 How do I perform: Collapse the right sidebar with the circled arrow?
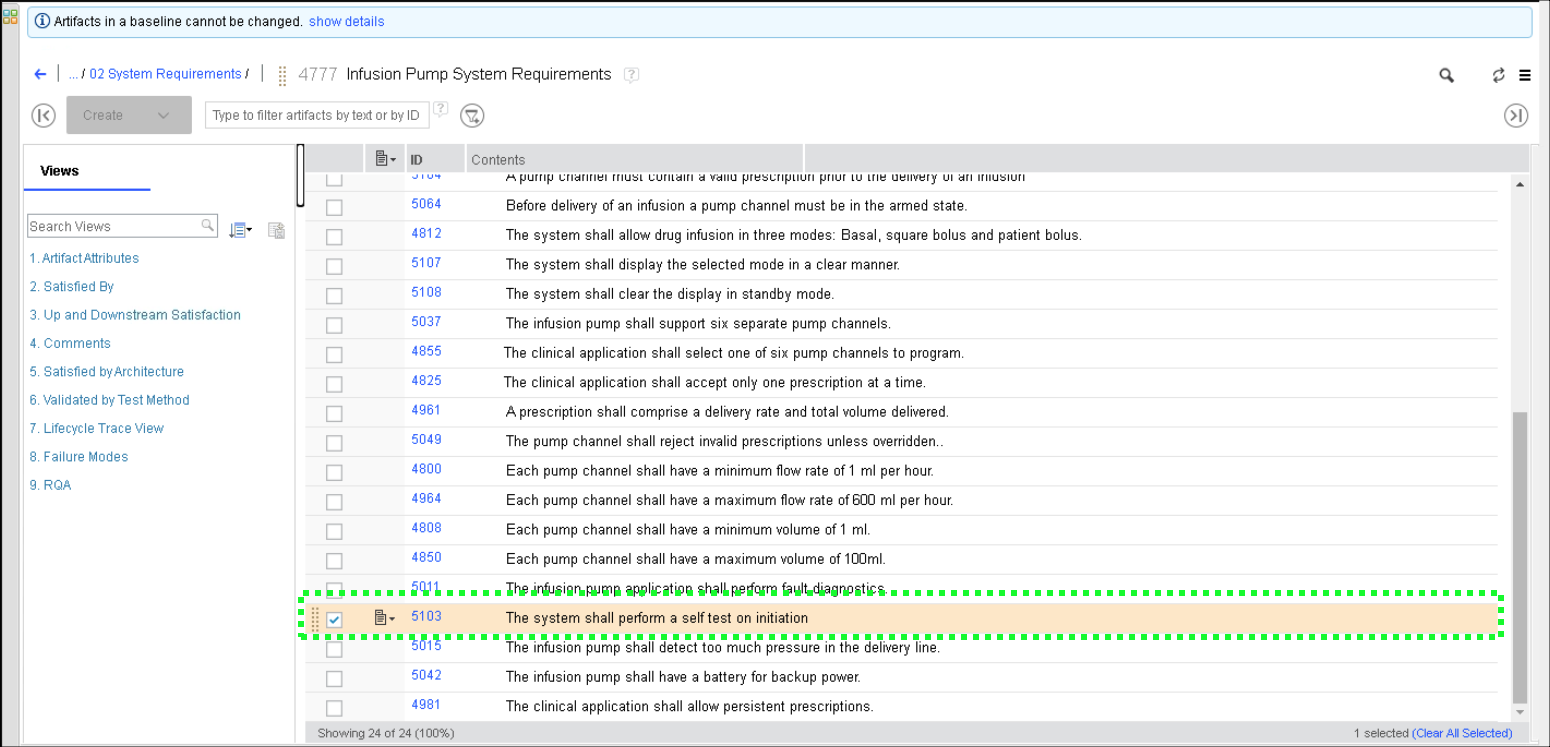(x=1516, y=116)
